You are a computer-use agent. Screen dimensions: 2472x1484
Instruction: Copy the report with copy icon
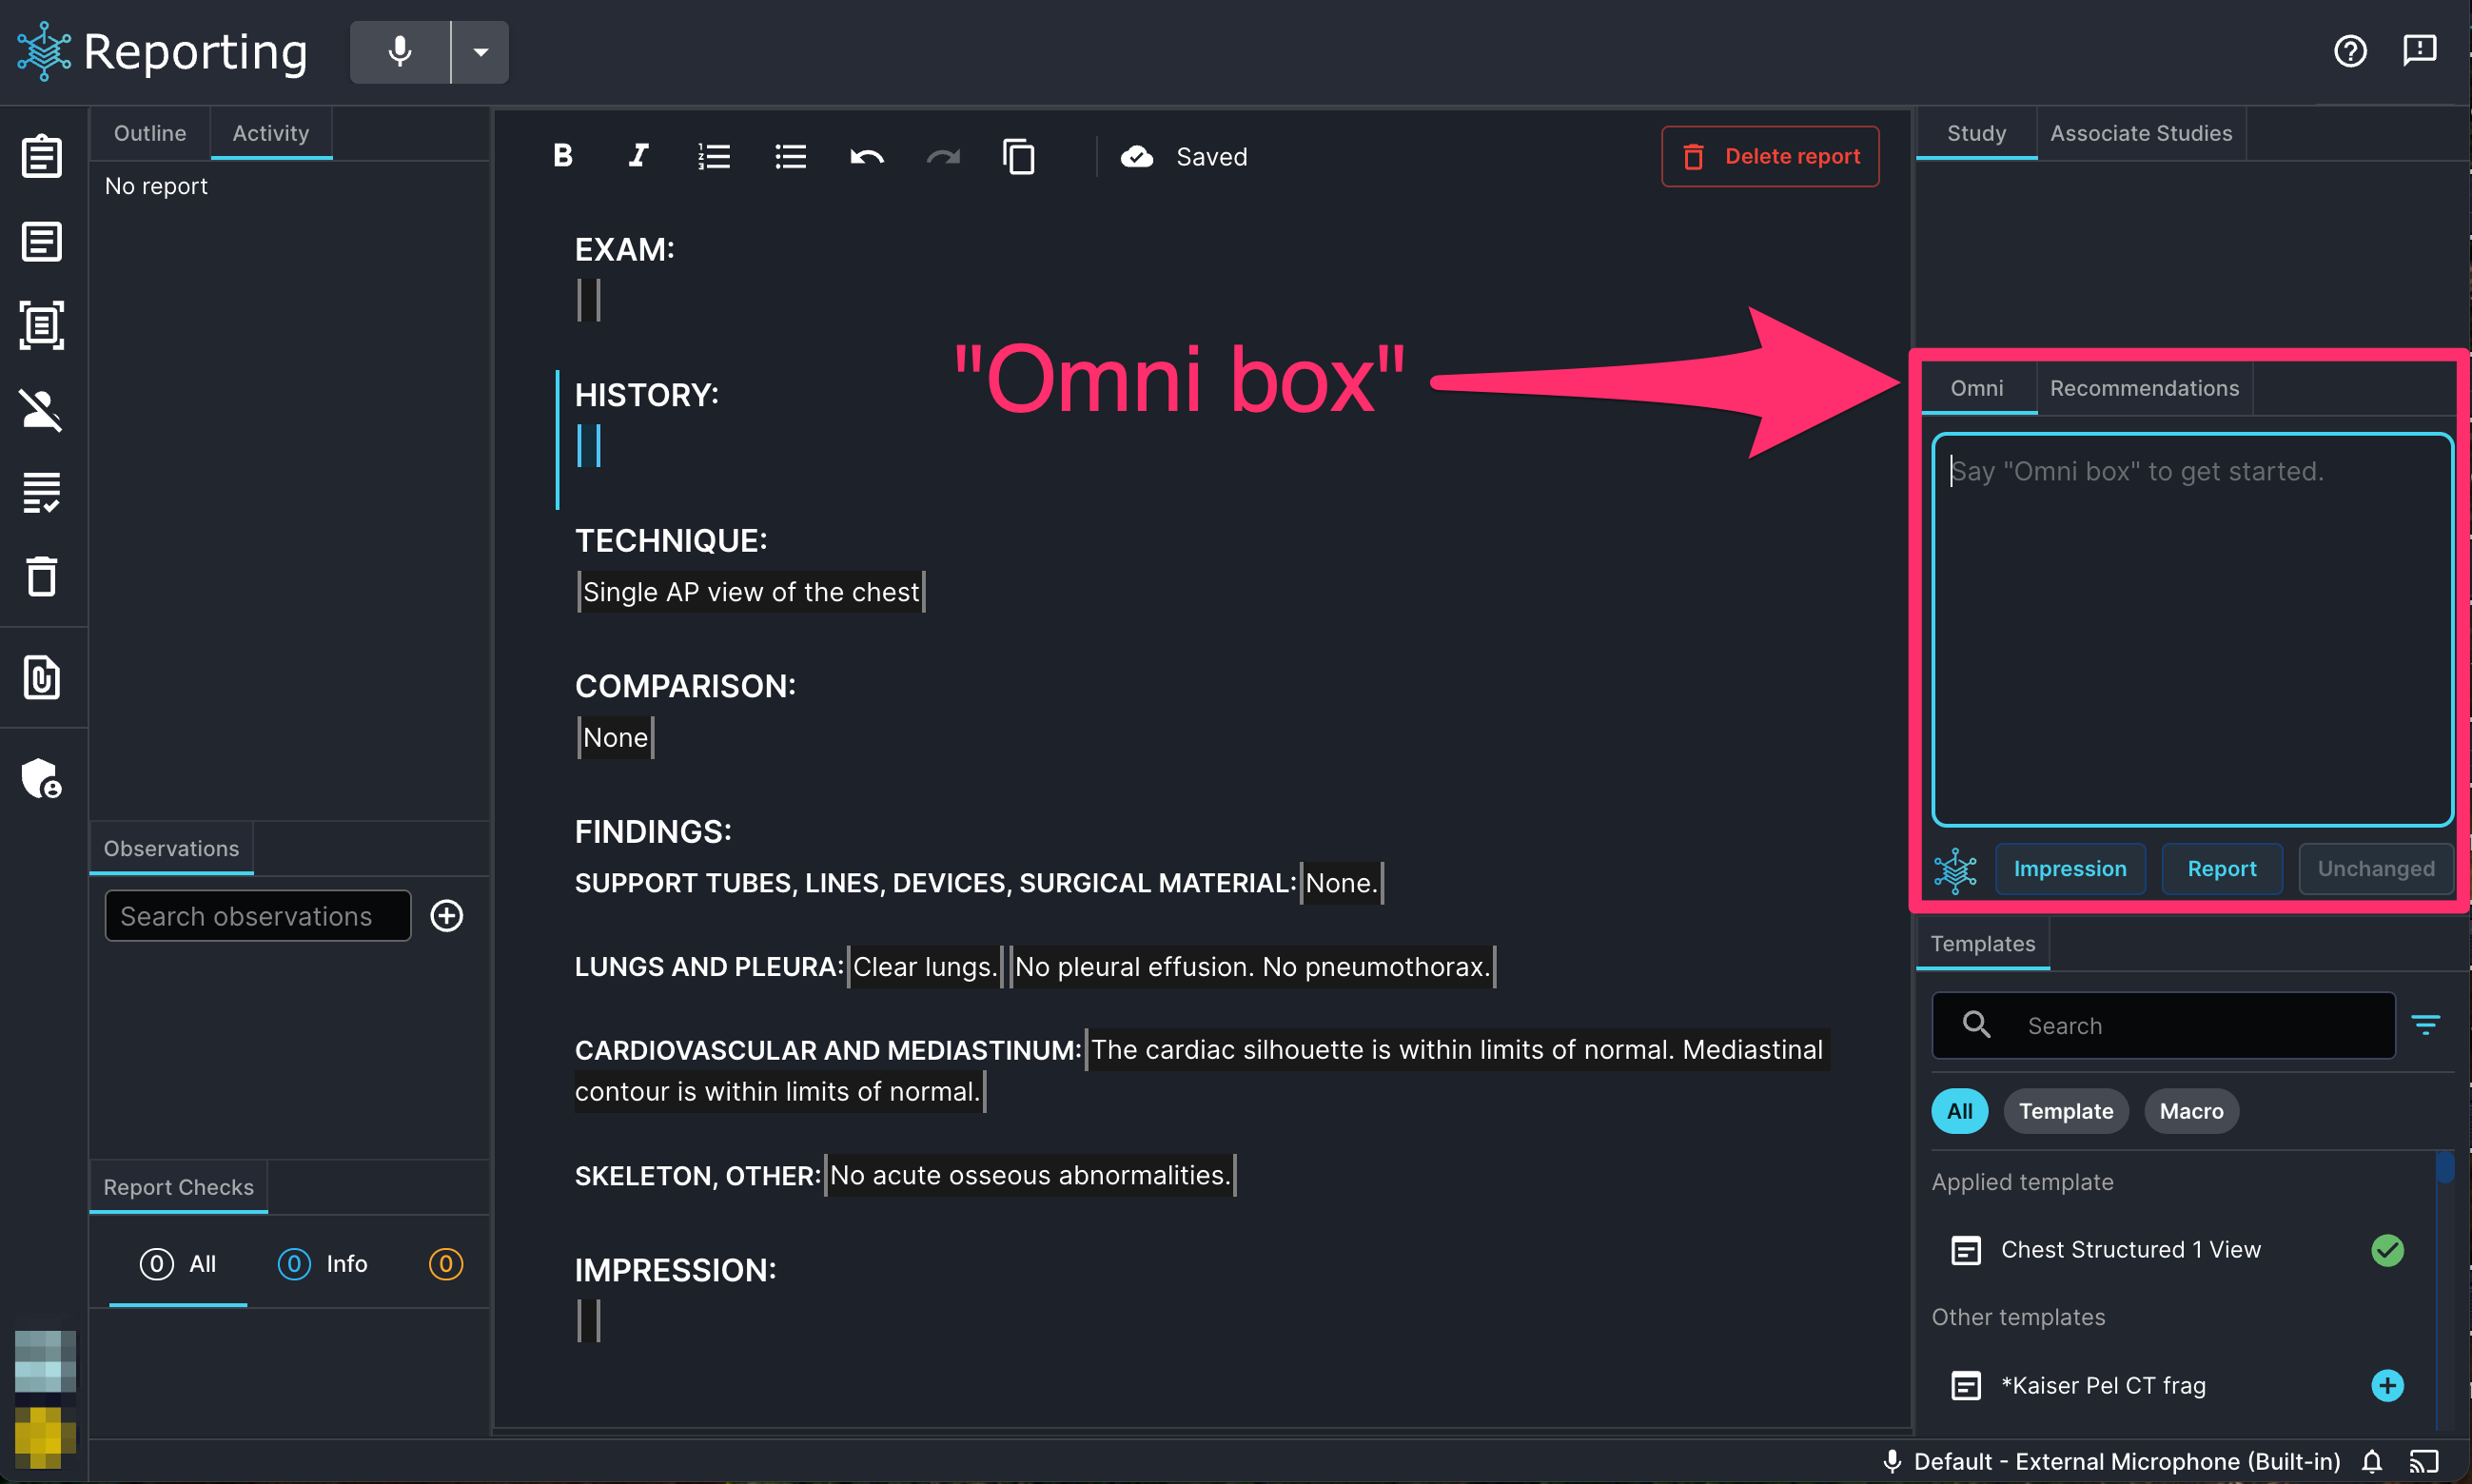click(x=1019, y=156)
